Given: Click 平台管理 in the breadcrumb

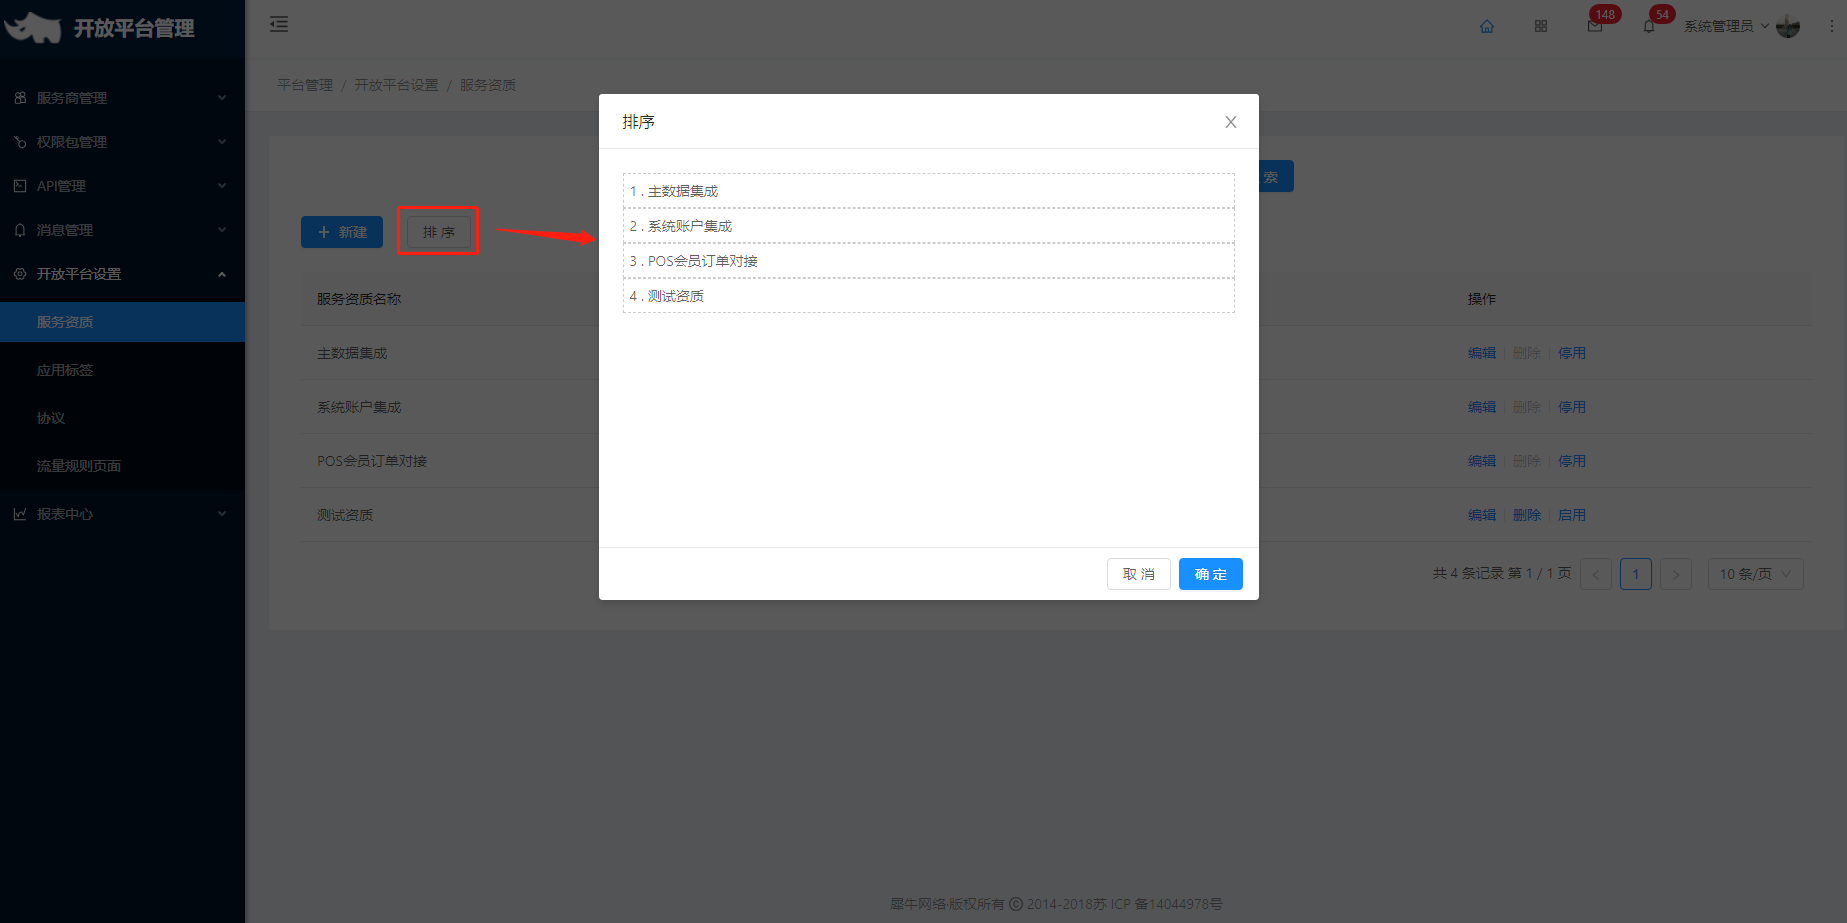Looking at the screenshot, I should (305, 85).
